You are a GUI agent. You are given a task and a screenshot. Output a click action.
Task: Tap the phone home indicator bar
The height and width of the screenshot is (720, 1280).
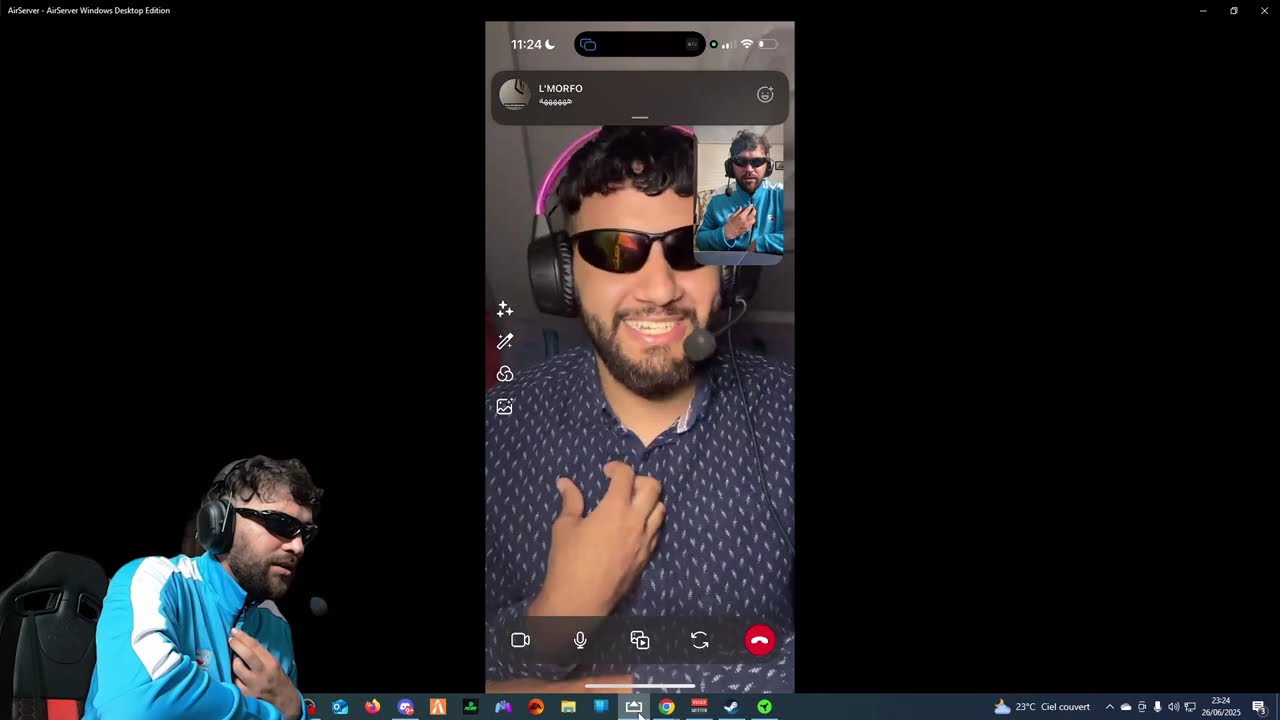[x=640, y=686]
